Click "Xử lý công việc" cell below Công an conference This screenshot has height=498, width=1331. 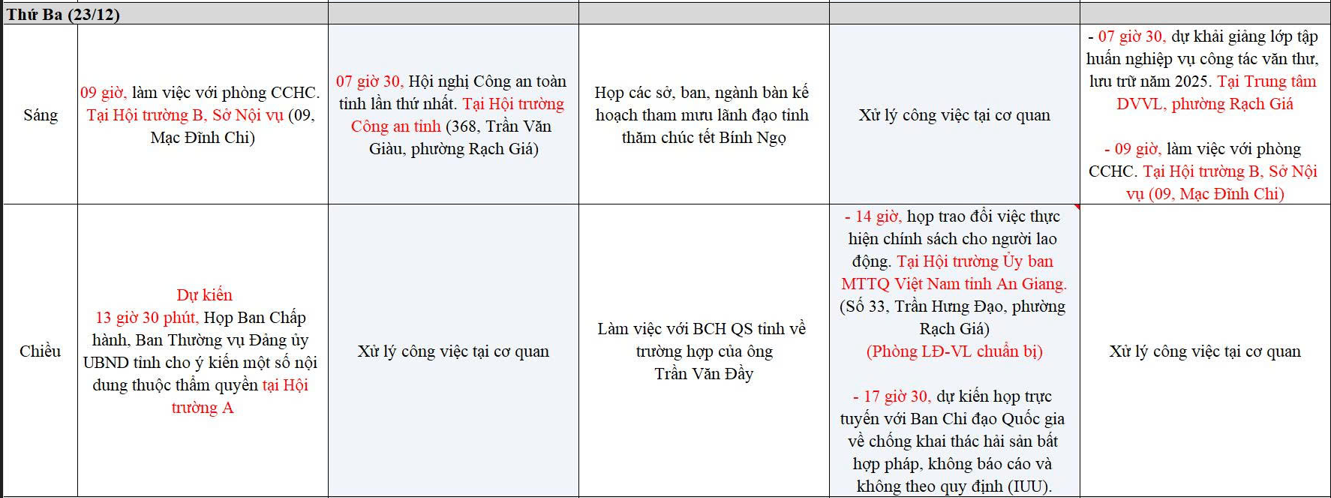click(452, 352)
